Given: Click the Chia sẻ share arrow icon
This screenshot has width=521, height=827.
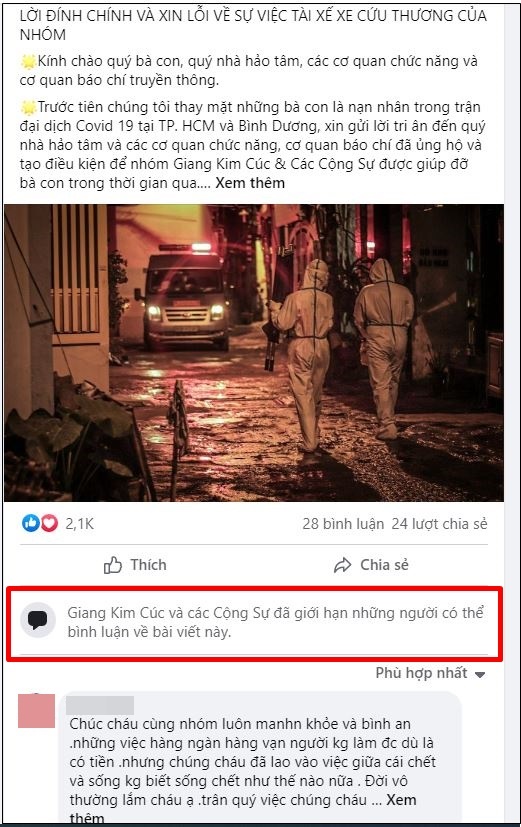Looking at the screenshot, I should click(x=342, y=565).
